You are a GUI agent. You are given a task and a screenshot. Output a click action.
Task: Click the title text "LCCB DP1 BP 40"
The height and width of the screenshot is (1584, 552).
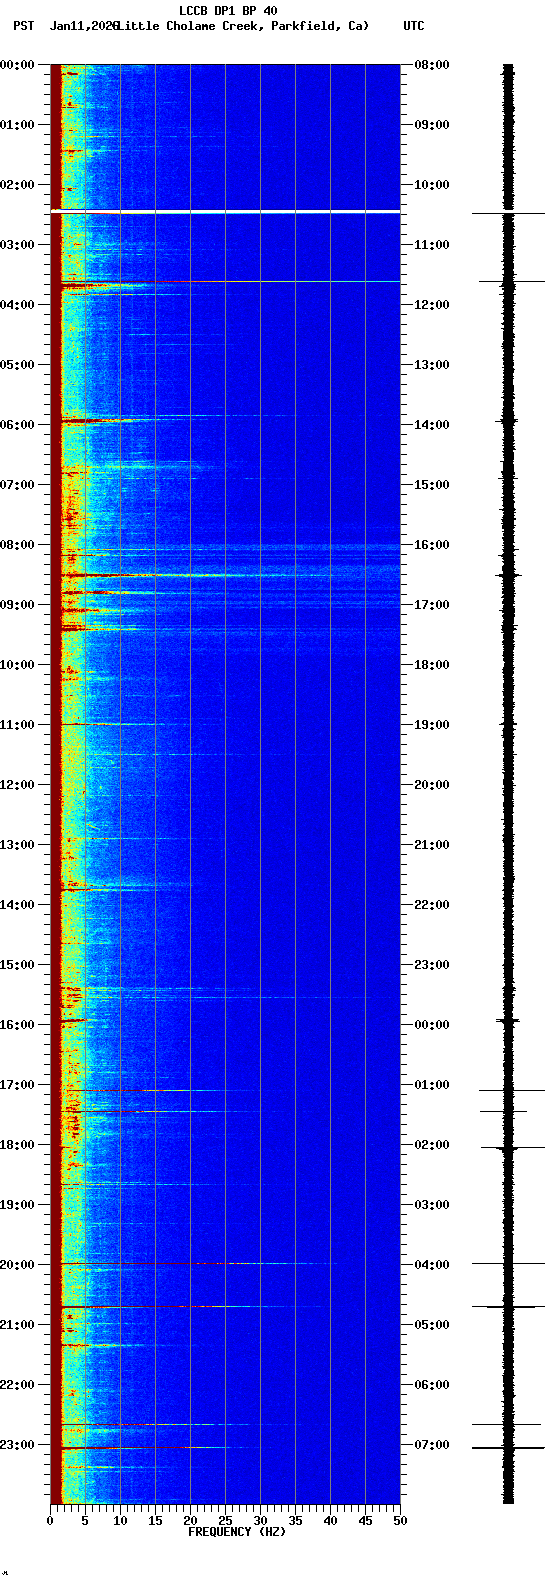coord(228,11)
